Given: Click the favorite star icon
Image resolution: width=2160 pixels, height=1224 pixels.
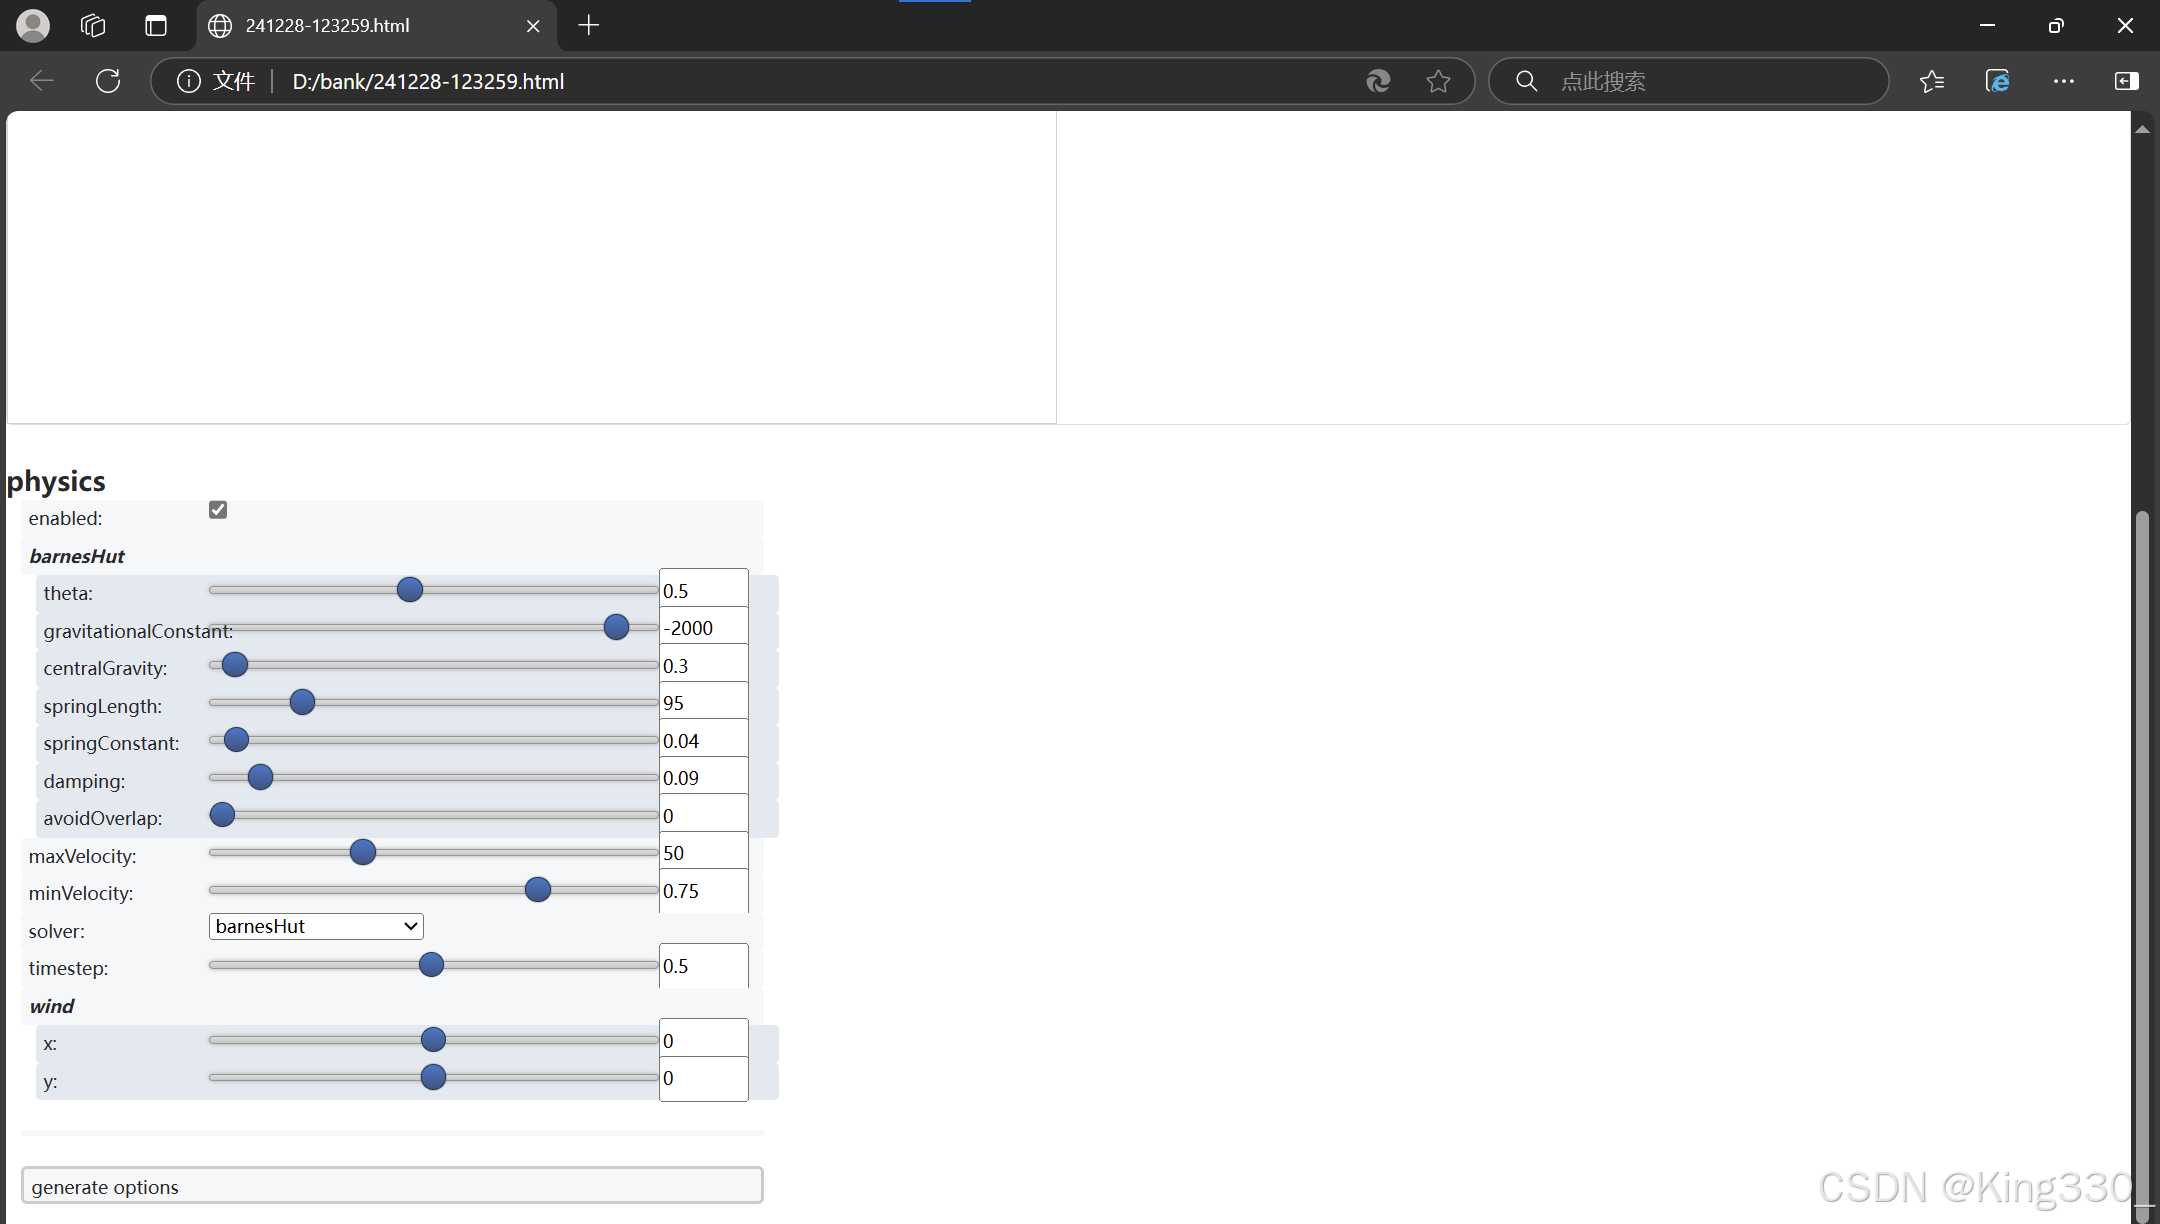Looking at the screenshot, I should [1438, 81].
